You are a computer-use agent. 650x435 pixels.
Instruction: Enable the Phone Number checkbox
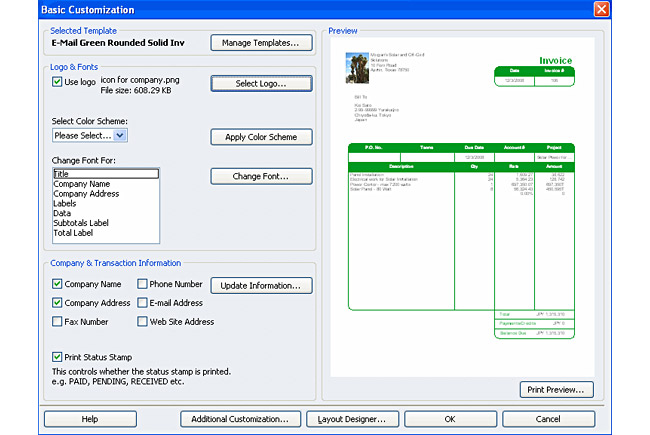(142, 284)
